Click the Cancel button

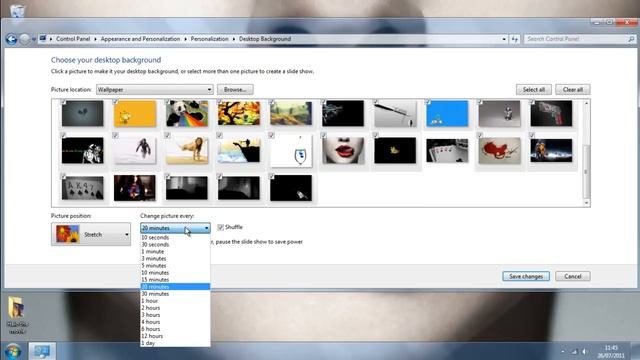pyautogui.click(x=573, y=276)
